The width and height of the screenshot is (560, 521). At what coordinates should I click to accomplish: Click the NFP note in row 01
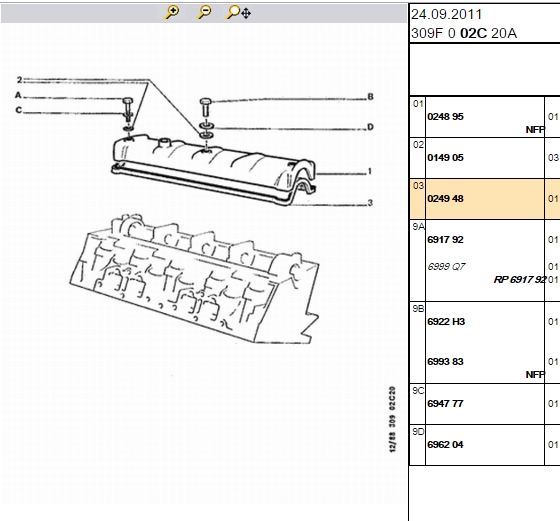535,130
